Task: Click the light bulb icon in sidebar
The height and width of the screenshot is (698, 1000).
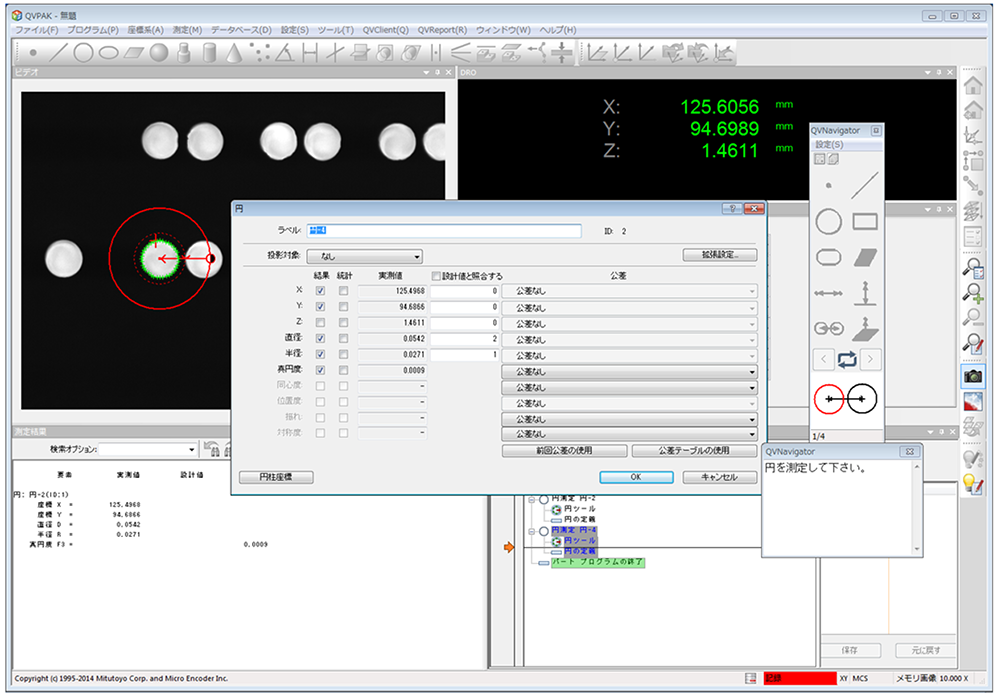Action: [x=972, y=484]
